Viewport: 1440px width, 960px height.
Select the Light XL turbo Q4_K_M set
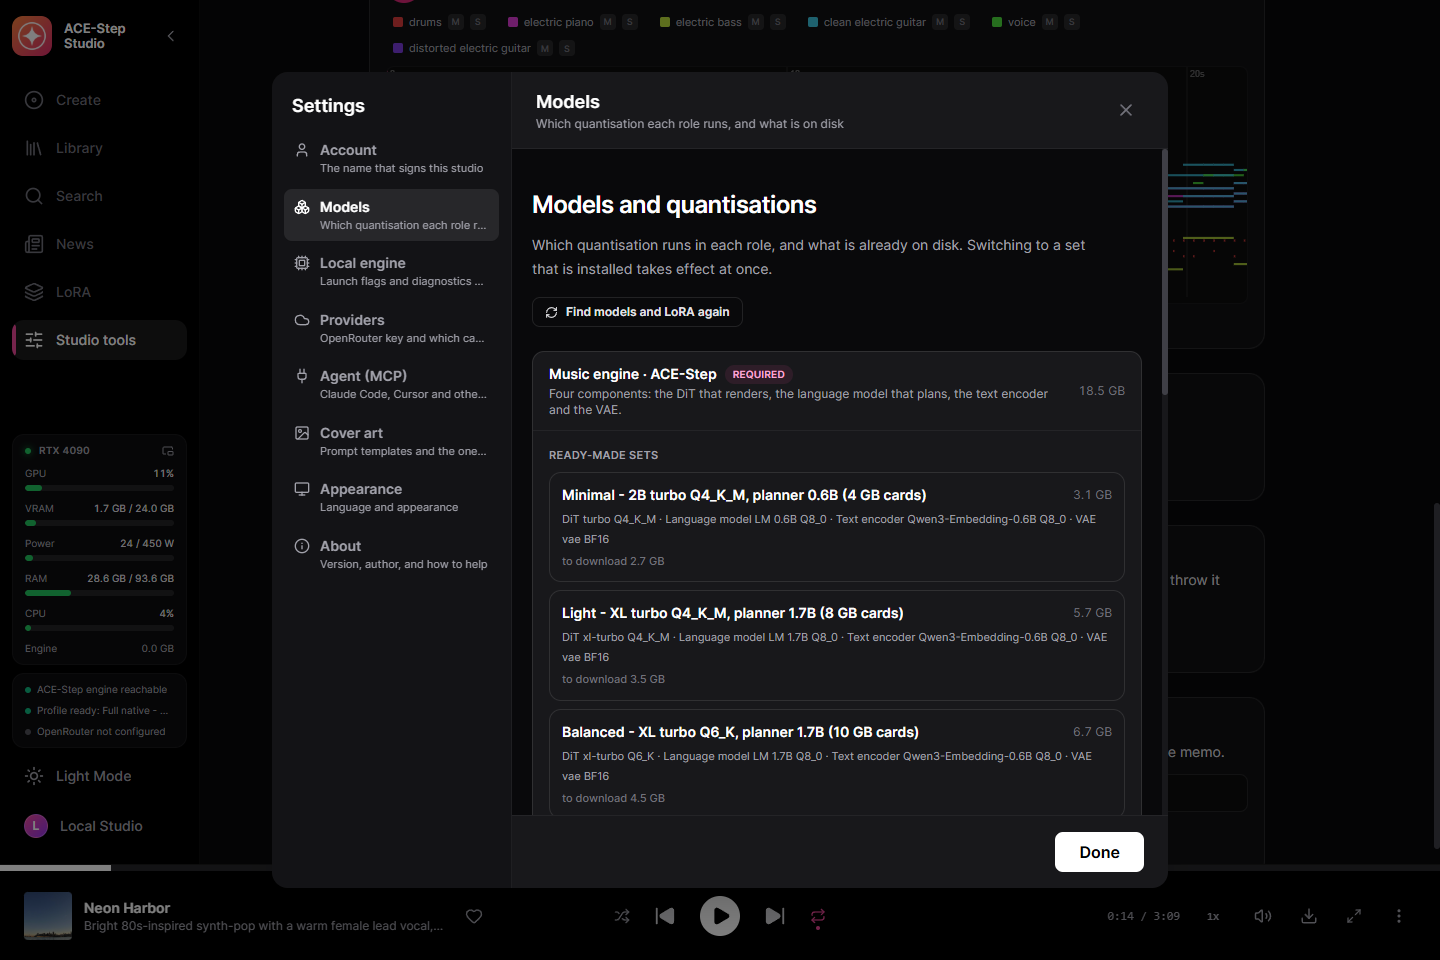pos(837,645)
